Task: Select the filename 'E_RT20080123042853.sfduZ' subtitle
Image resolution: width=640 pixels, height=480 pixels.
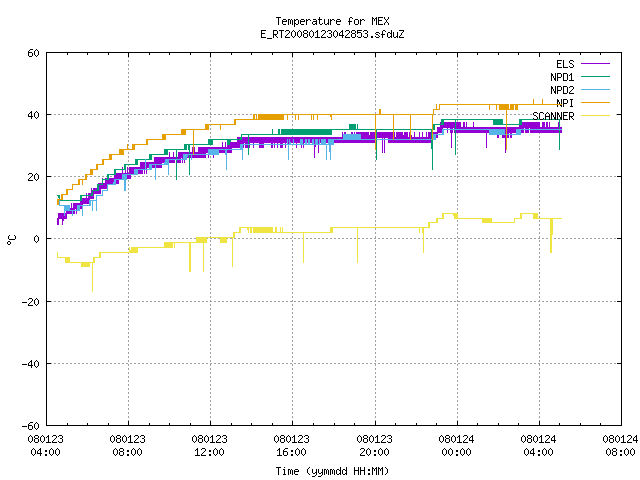Action: pyautogui.click(x=332, y=34)
